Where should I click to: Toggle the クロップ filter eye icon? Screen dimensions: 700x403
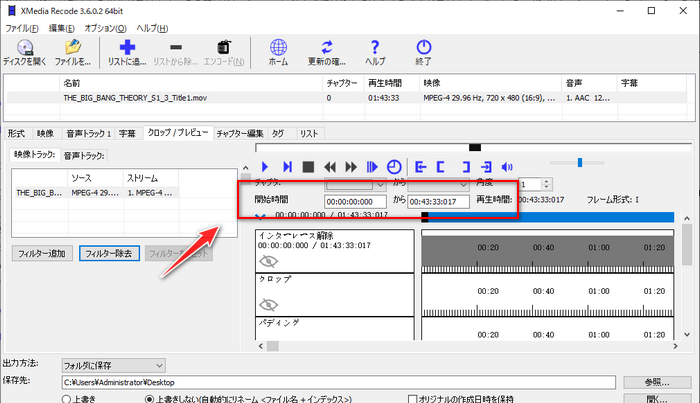pos(269,304)
